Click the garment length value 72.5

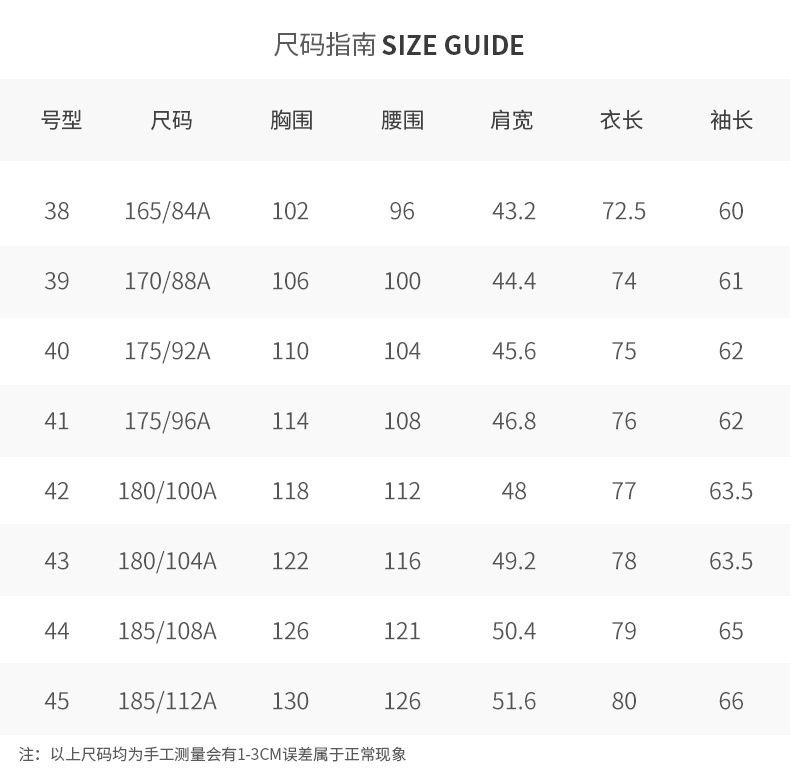pyautogui.click(x=624, y=211)
